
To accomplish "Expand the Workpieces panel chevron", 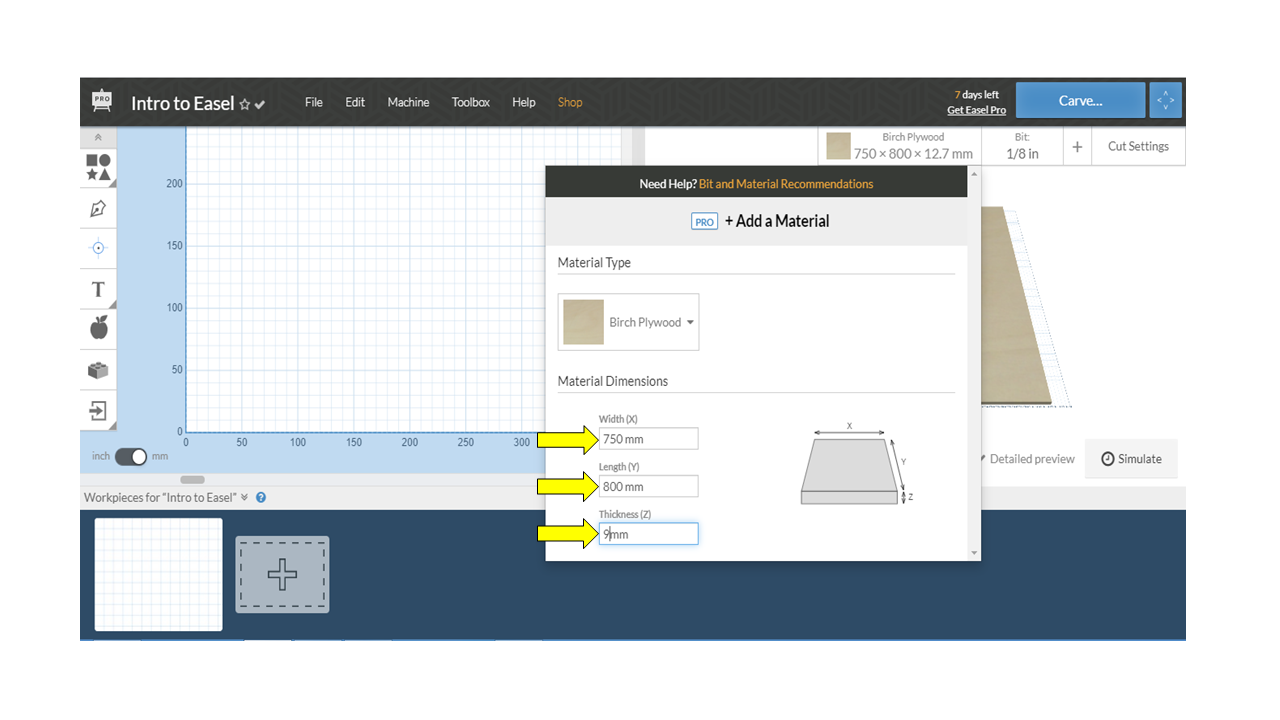I will coord(245,497).
